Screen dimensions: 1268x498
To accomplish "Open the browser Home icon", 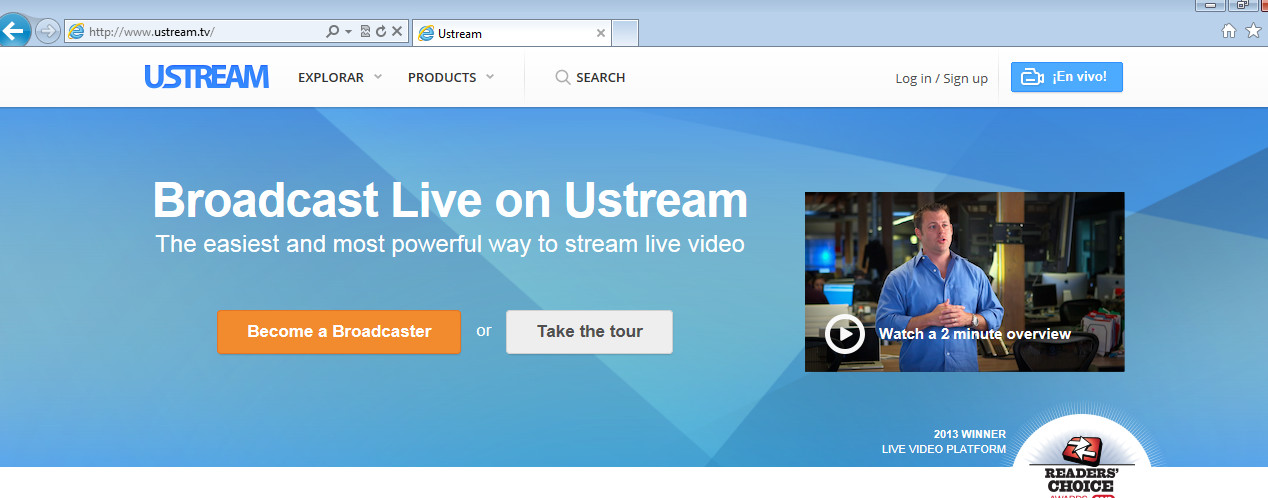I will pyautogui.click(x=1229, y=32).
